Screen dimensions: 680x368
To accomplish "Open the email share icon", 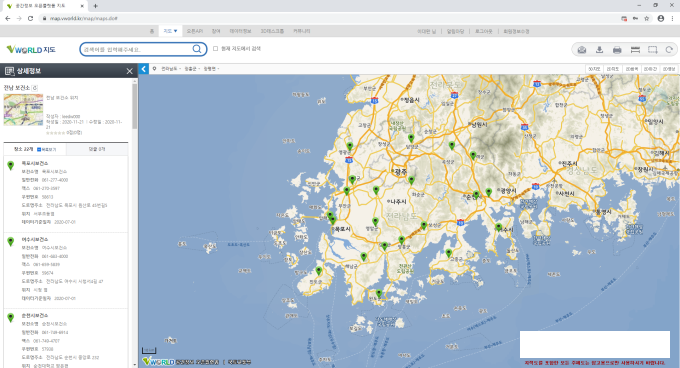I will pyautogui.click(x=582, y=50).
